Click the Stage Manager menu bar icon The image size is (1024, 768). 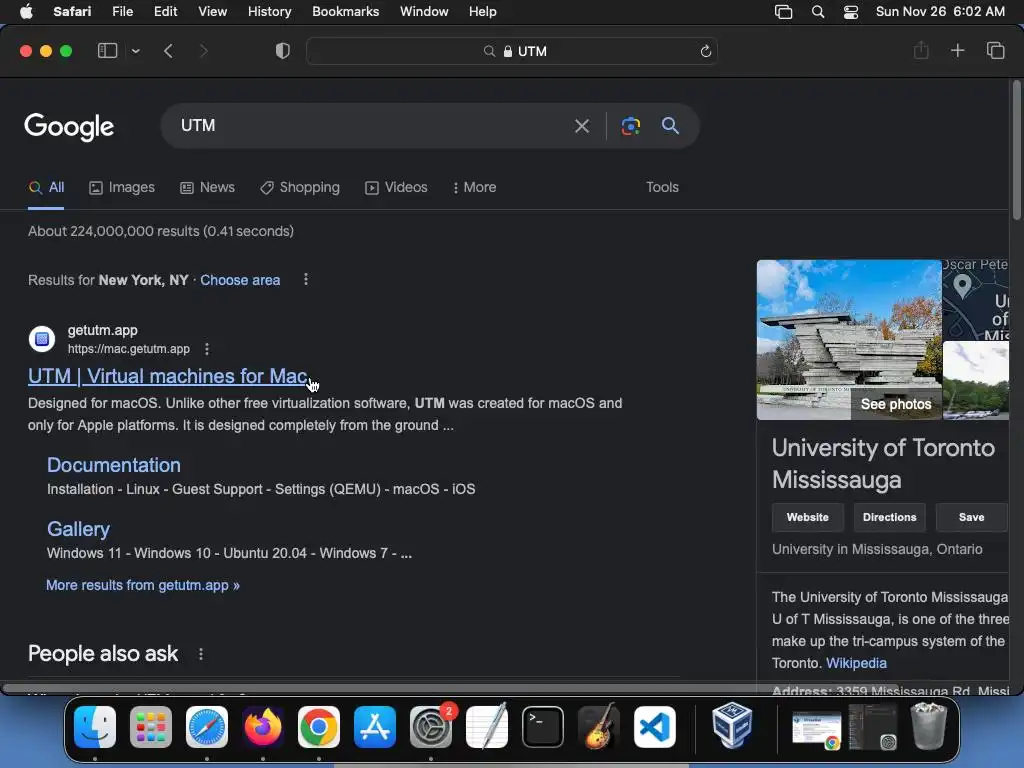coord(783,12)
